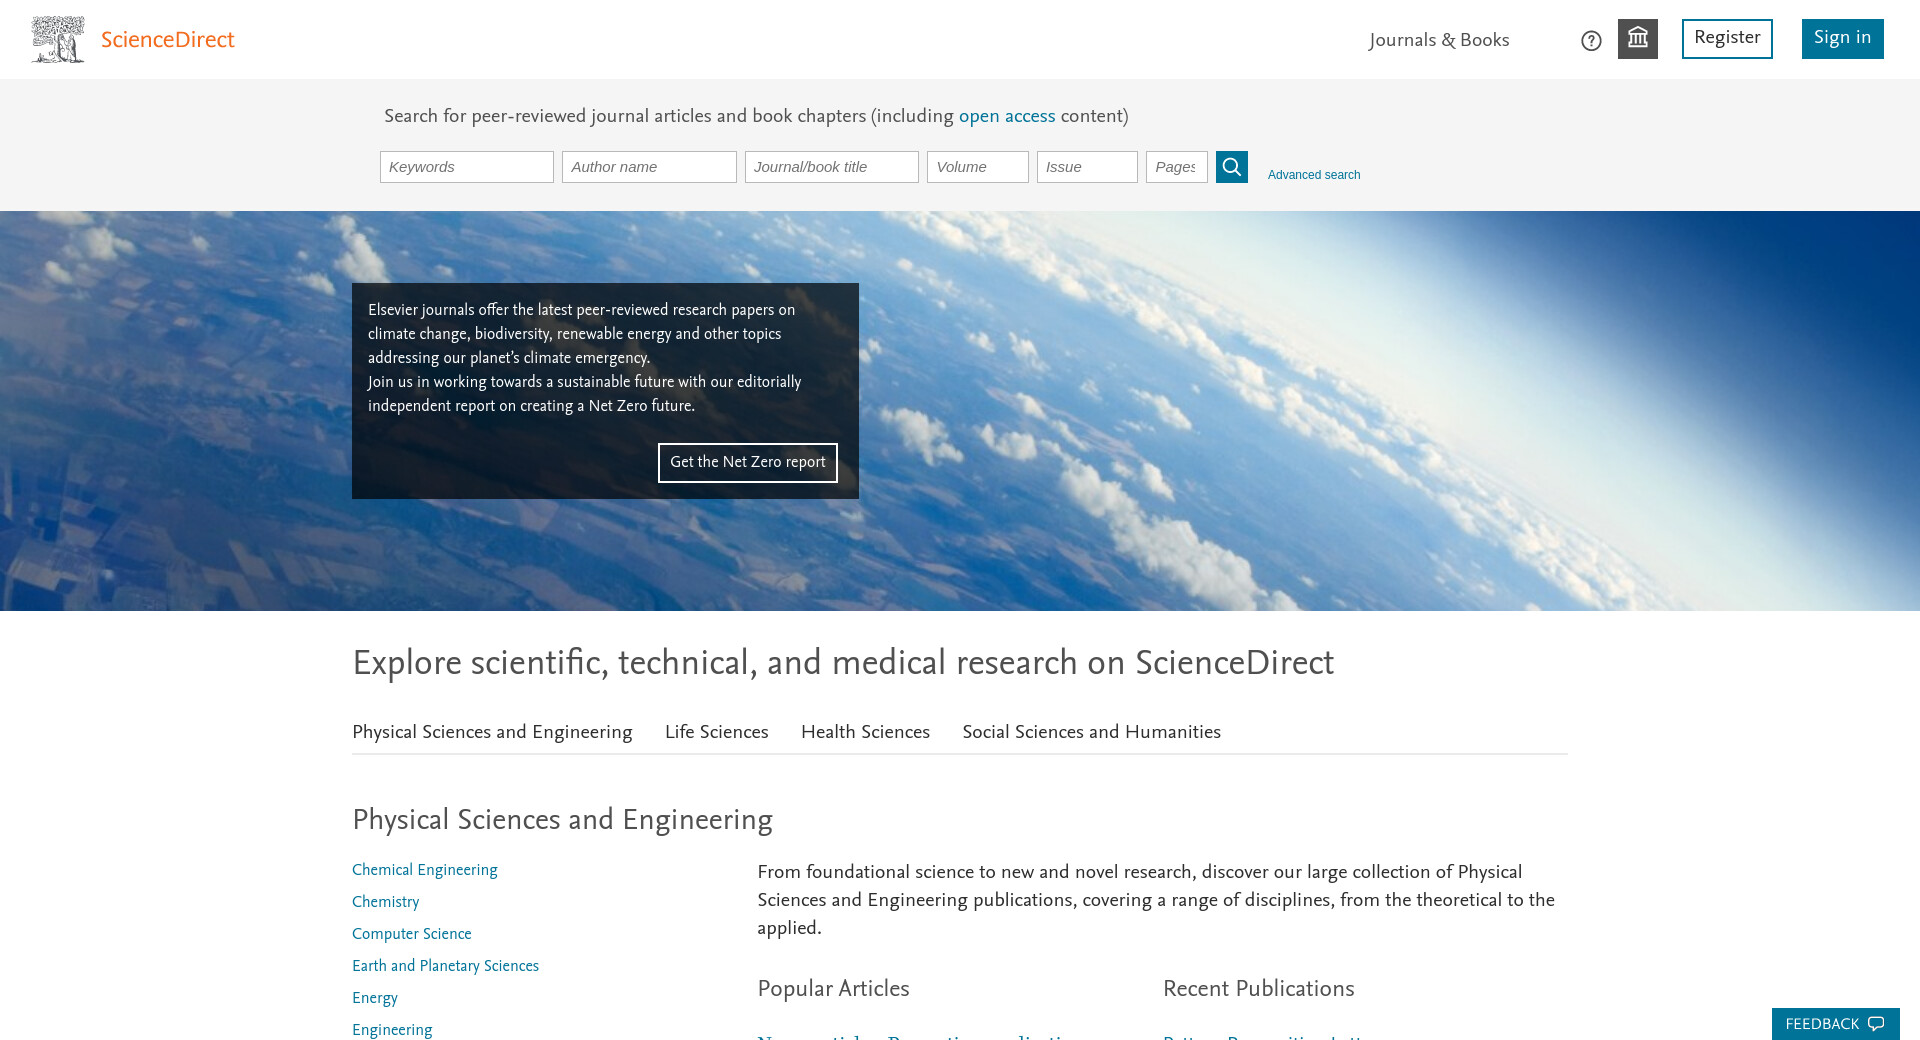Go to Earth and Planetary Sciences
The image size is (1920, 1040).
(445, 966)
